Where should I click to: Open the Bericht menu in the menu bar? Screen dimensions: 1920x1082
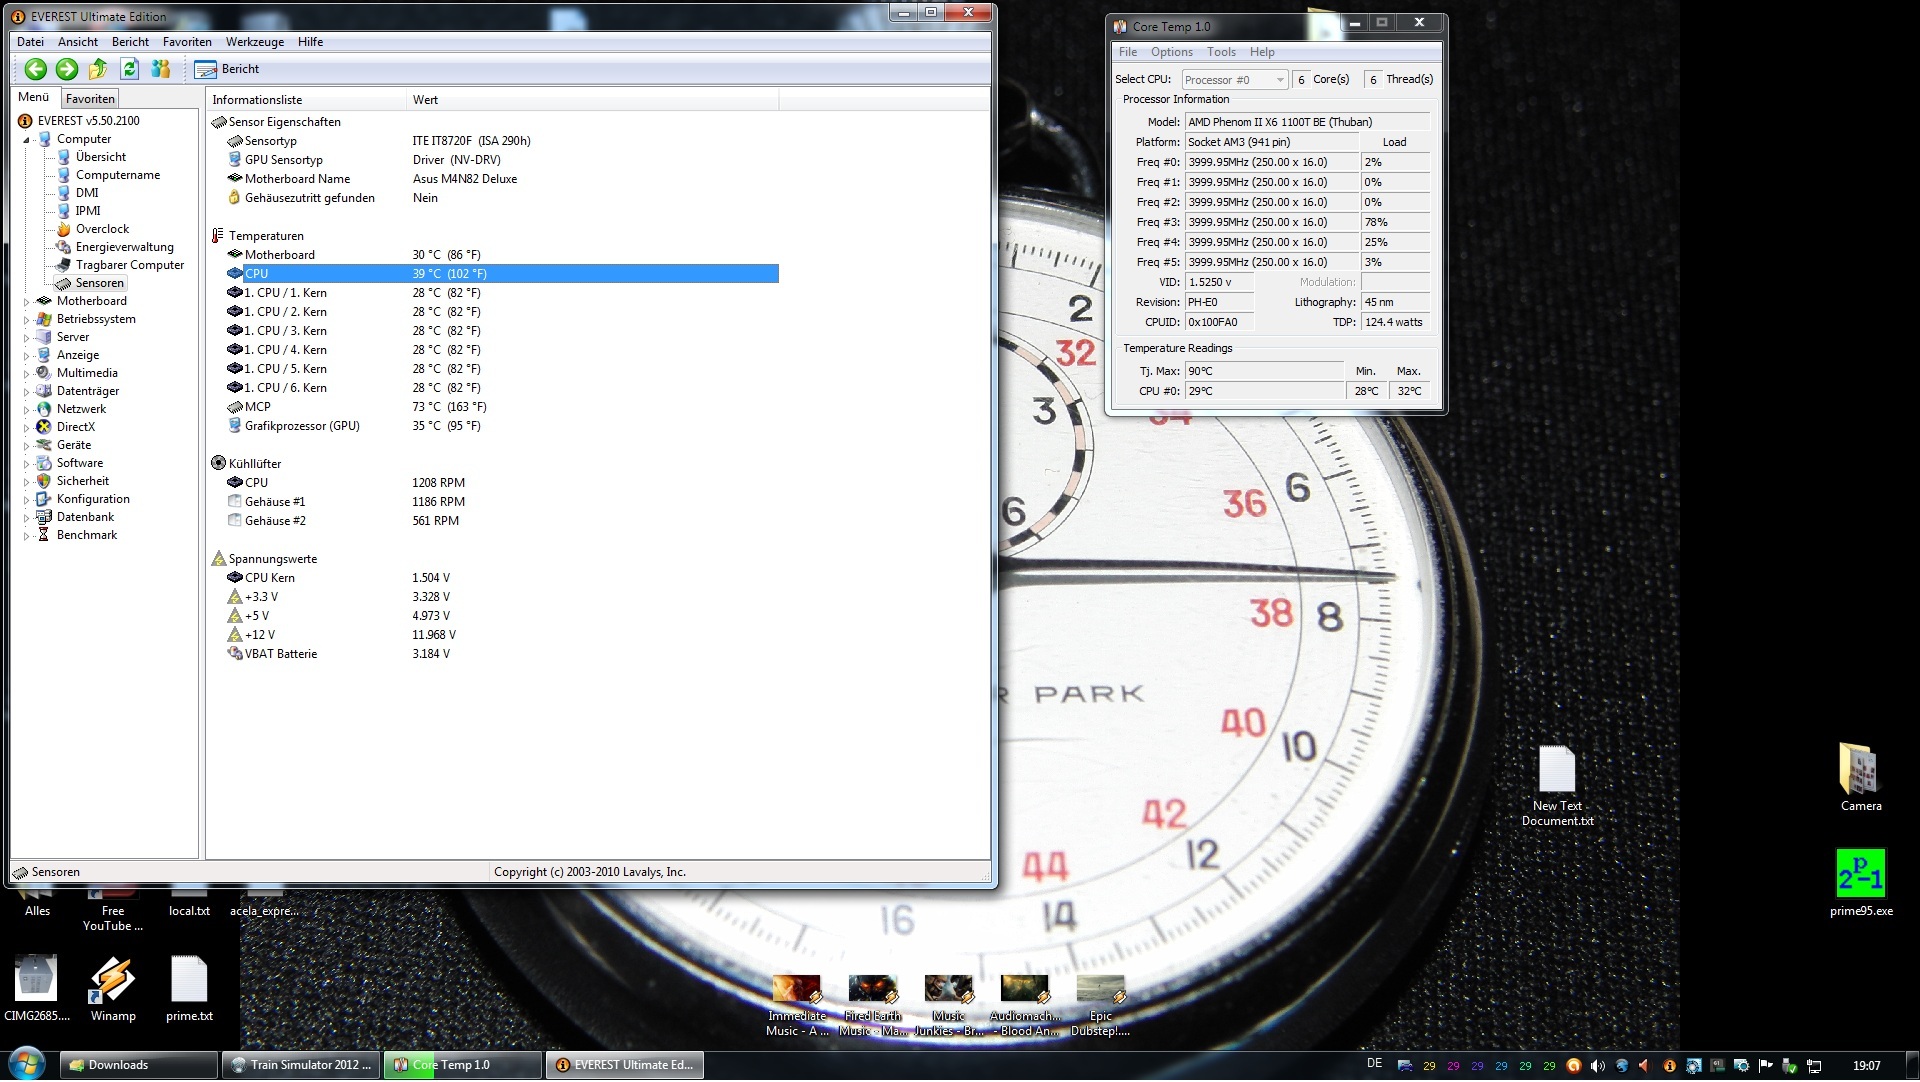(130, 42)
